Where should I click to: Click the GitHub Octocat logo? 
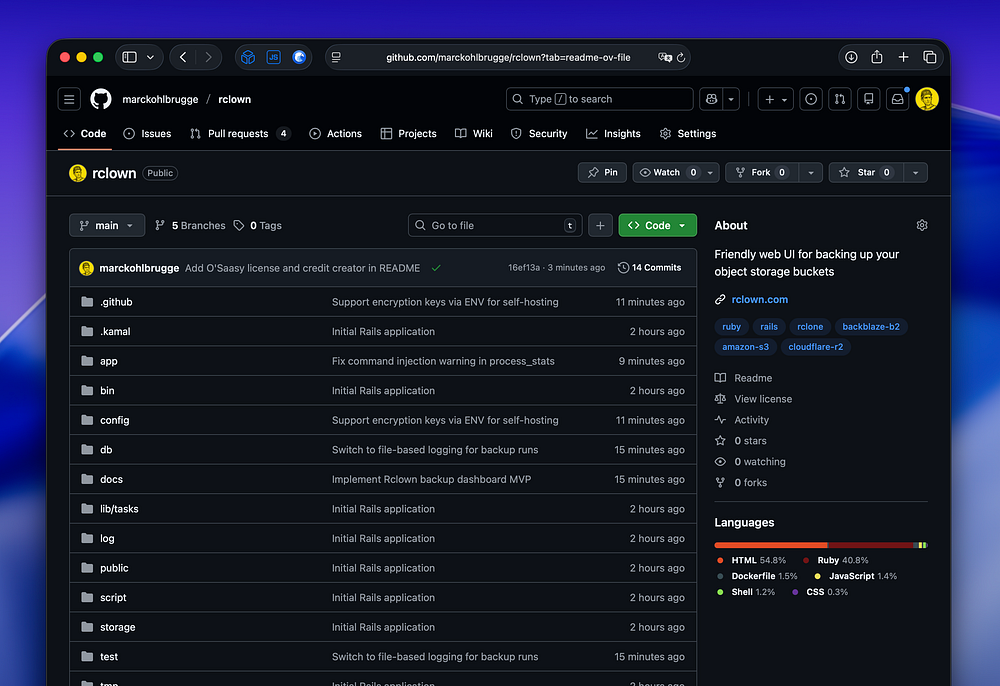tap(101, 99)
